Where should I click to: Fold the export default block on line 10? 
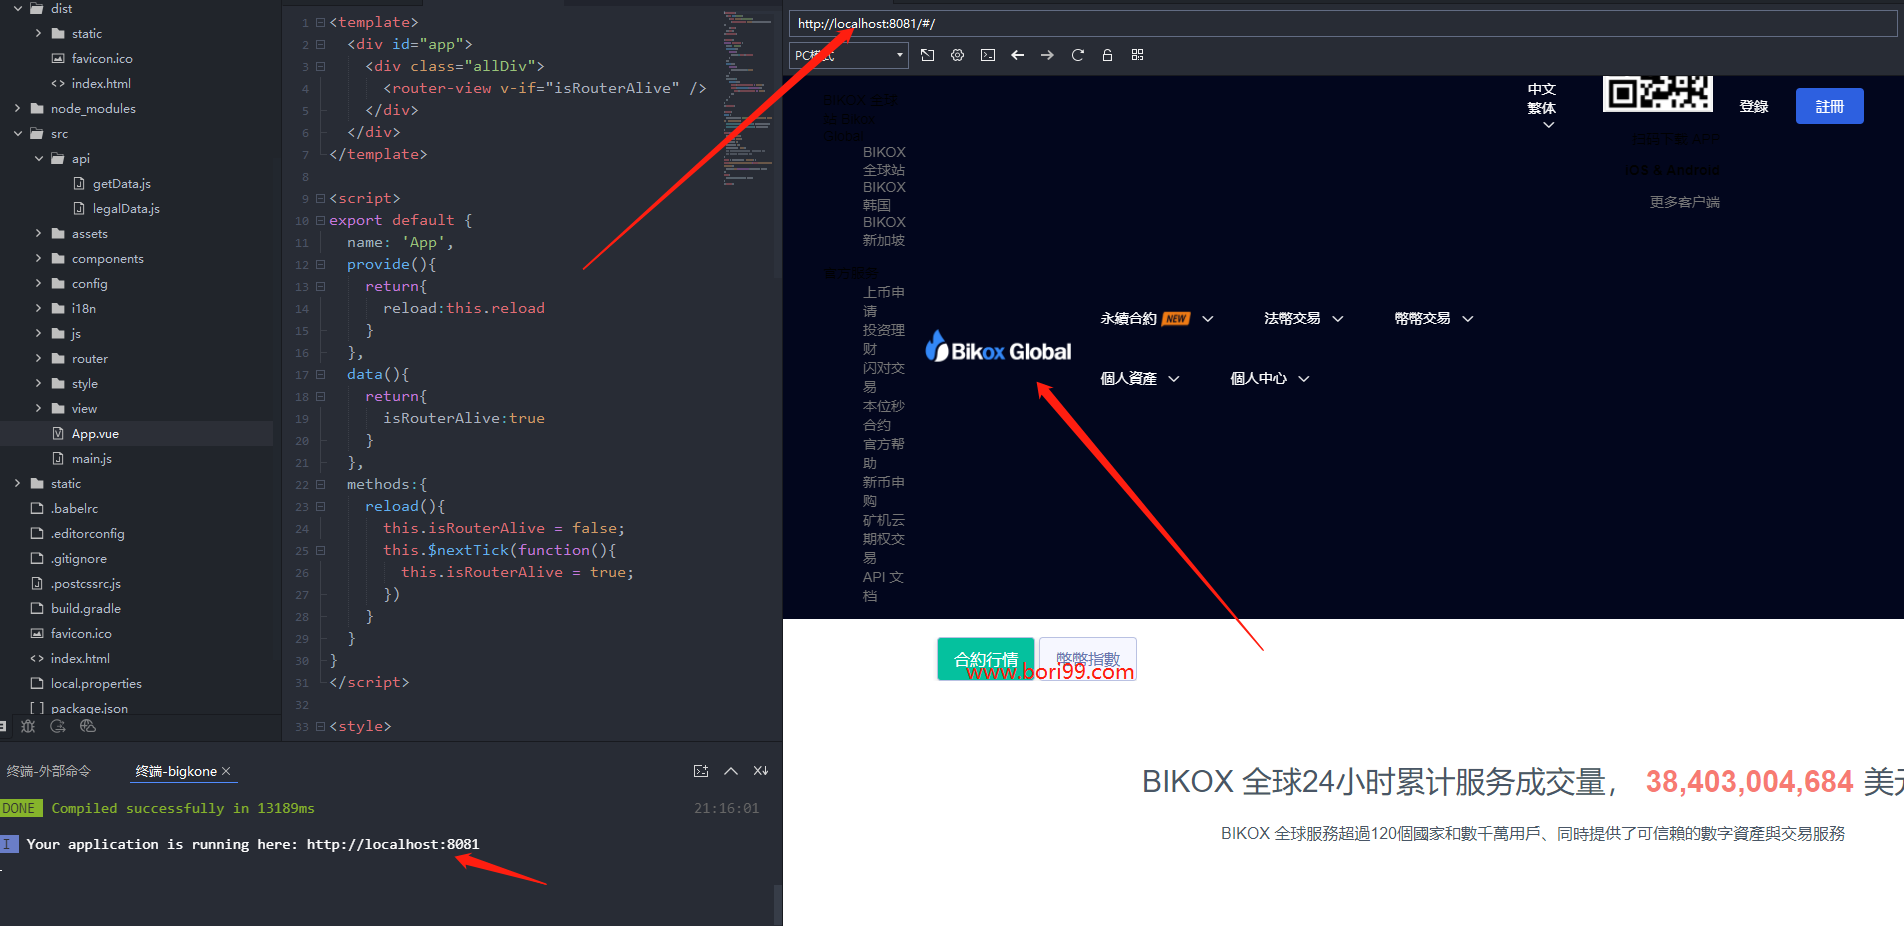pyautogui.click(x=320, y=220)
